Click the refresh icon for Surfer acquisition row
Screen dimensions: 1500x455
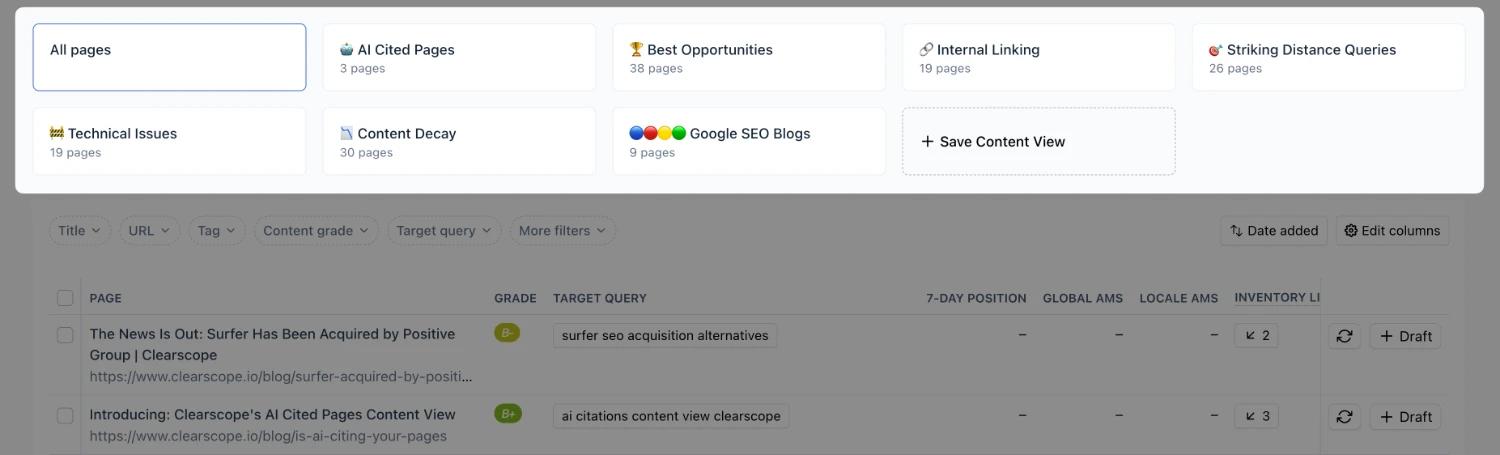[x=1344, y=336]
